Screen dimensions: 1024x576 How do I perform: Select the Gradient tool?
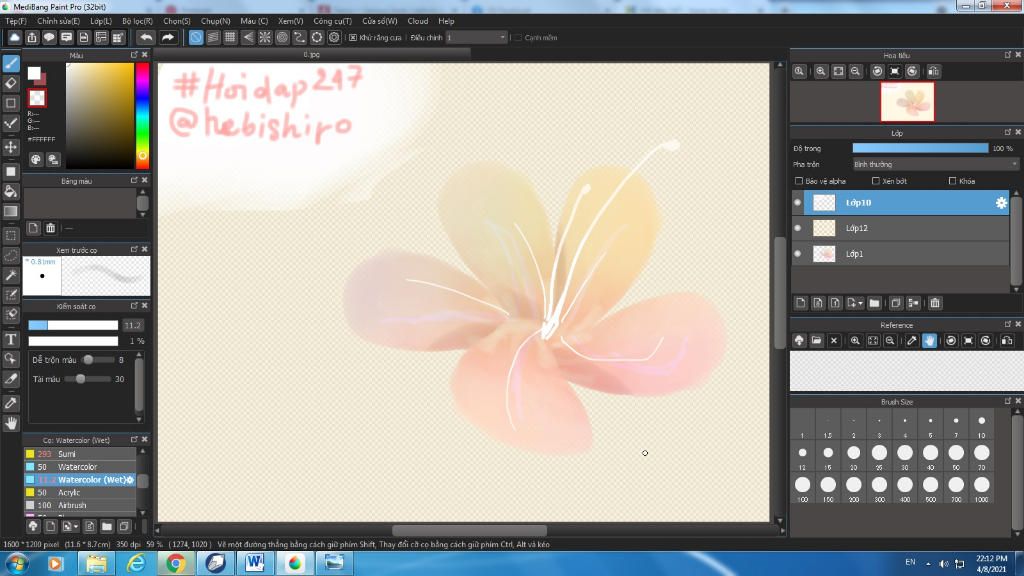coord(11,211)
